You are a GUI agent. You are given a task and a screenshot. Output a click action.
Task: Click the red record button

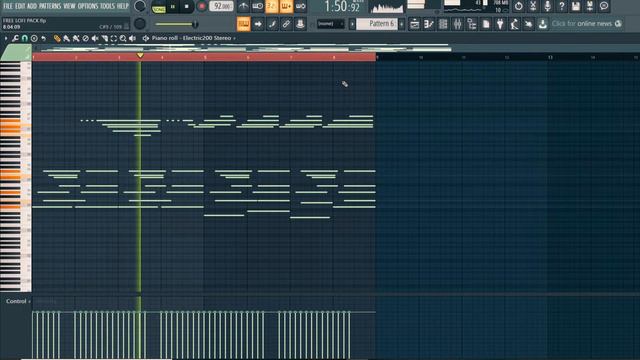[201, 7]
